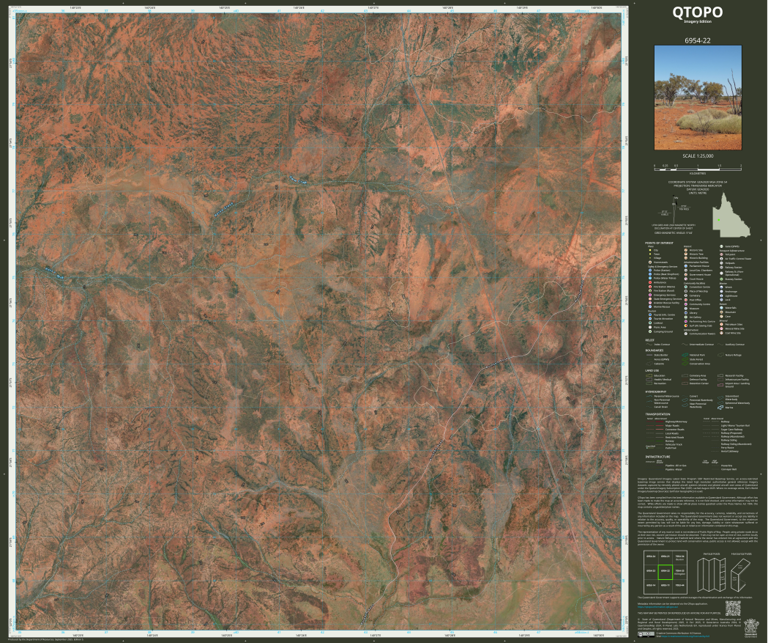Click the Museum legend icon
The height and width of the screenshot is (643, 768).
[x=686, y=309]
